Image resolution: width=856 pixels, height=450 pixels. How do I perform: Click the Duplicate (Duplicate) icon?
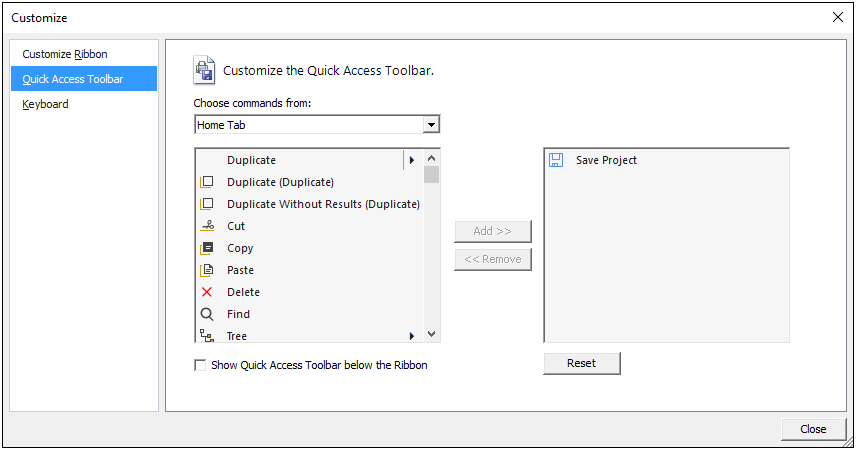point(207,182)
